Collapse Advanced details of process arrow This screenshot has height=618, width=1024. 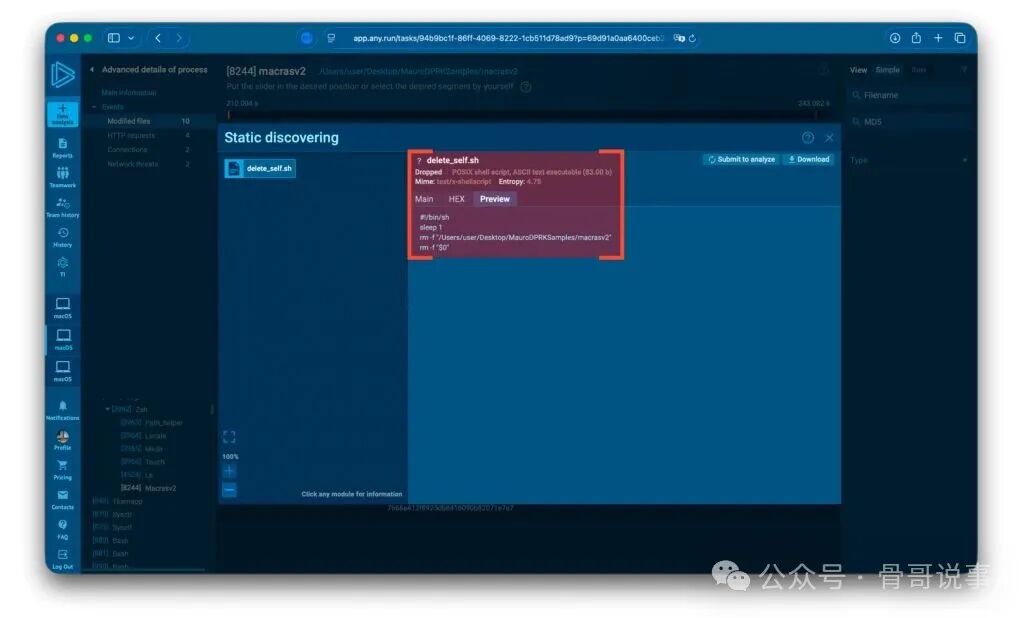(x=92, y=69)
